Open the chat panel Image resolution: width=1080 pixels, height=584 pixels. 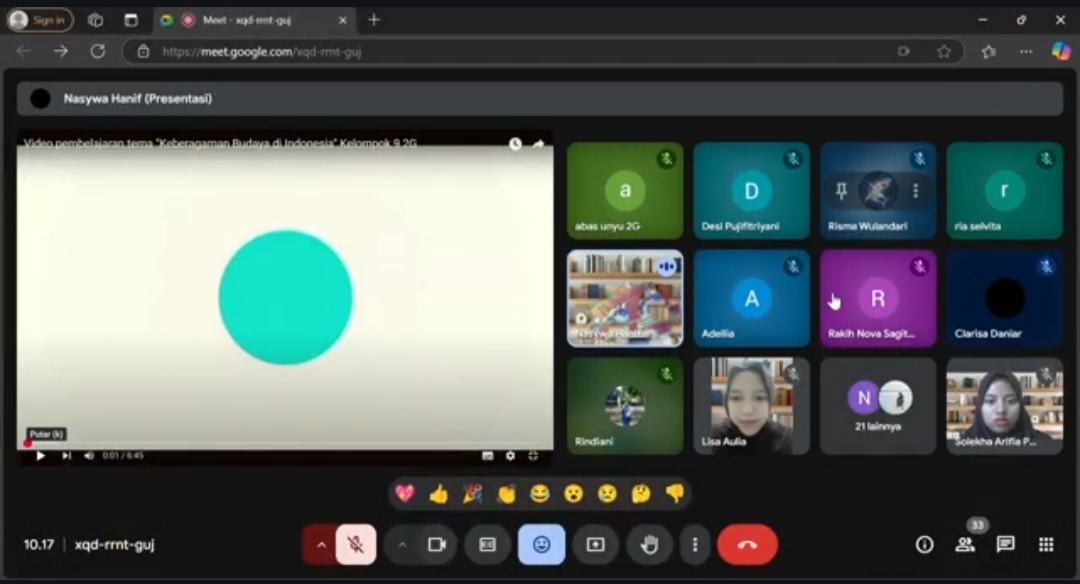pyautogui.click(x=1005, y=544)
